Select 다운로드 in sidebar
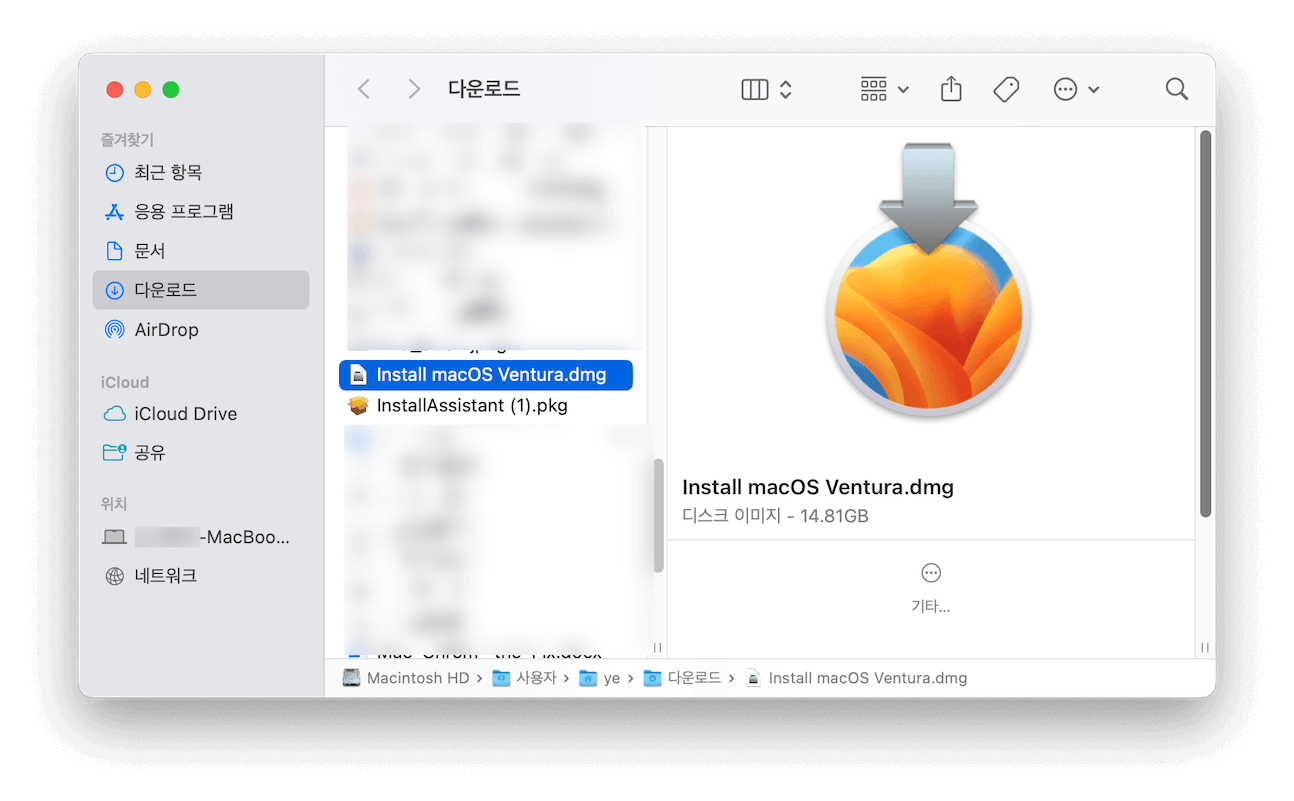 coord(201,290)
